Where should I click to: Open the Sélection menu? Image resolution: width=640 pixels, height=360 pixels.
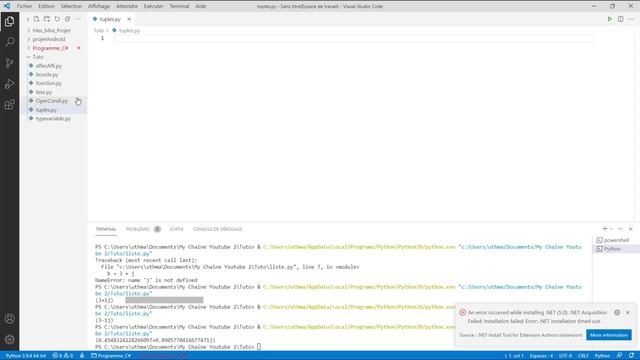coord(71,6)
